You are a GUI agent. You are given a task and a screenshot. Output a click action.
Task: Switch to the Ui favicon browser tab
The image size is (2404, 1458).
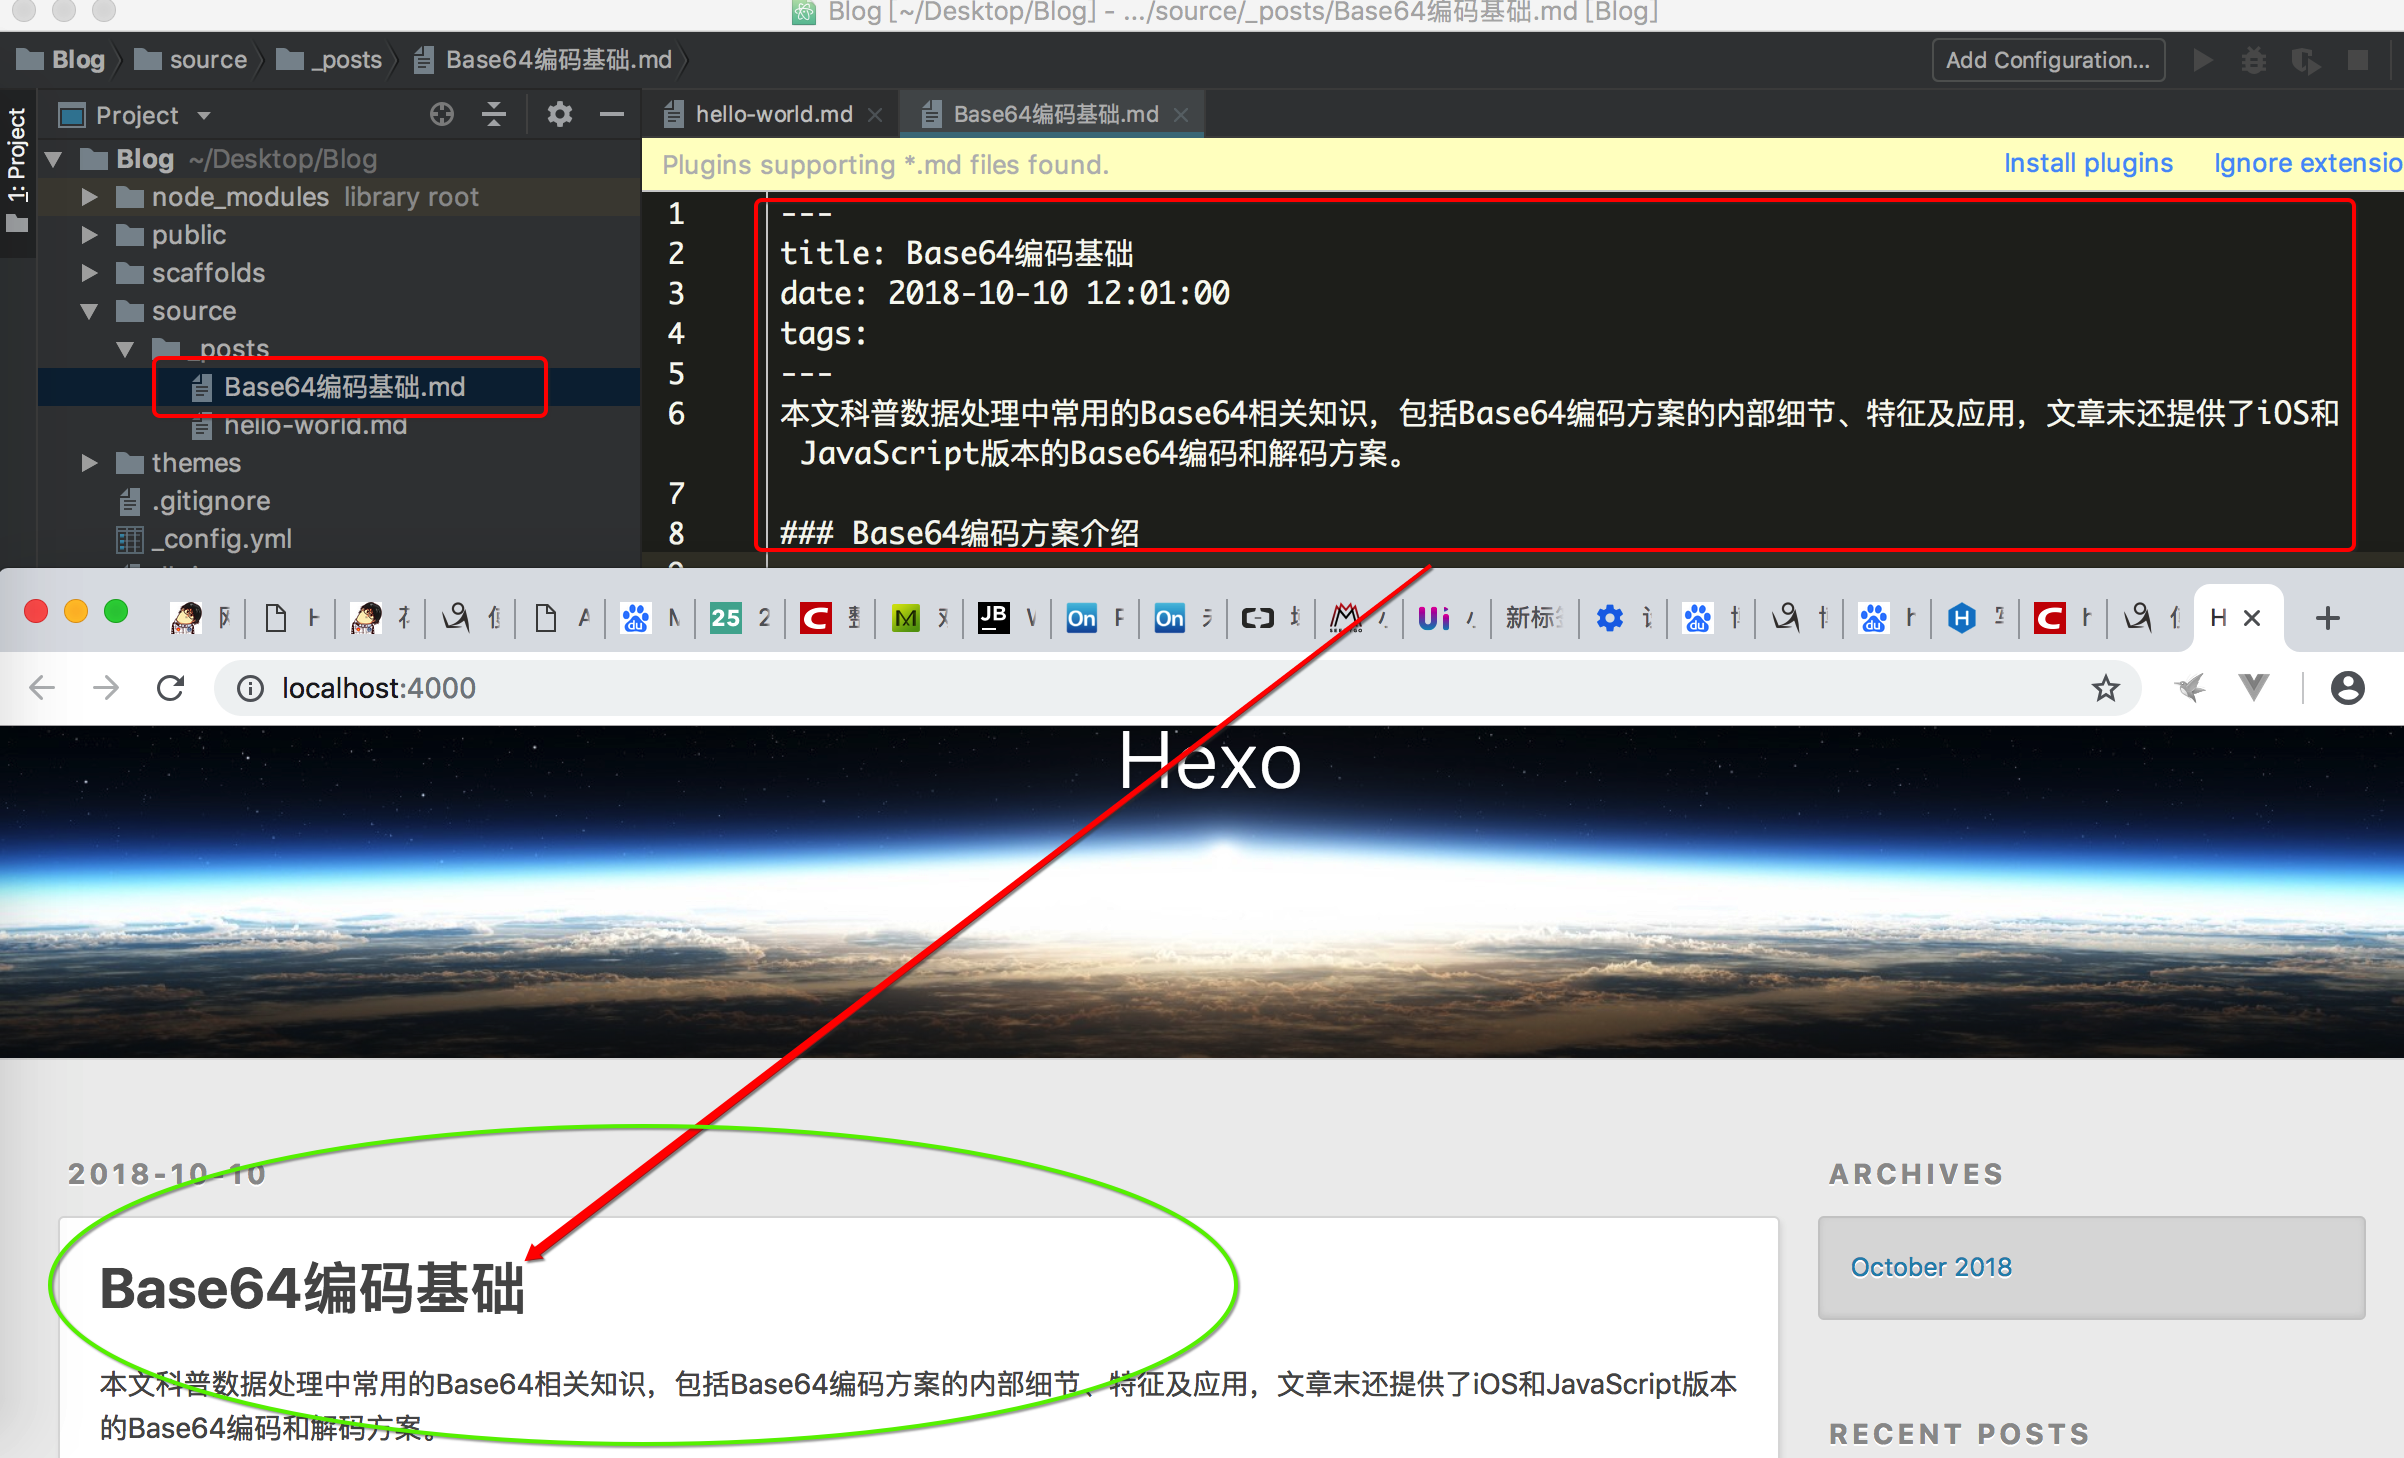coord(1447,618)
